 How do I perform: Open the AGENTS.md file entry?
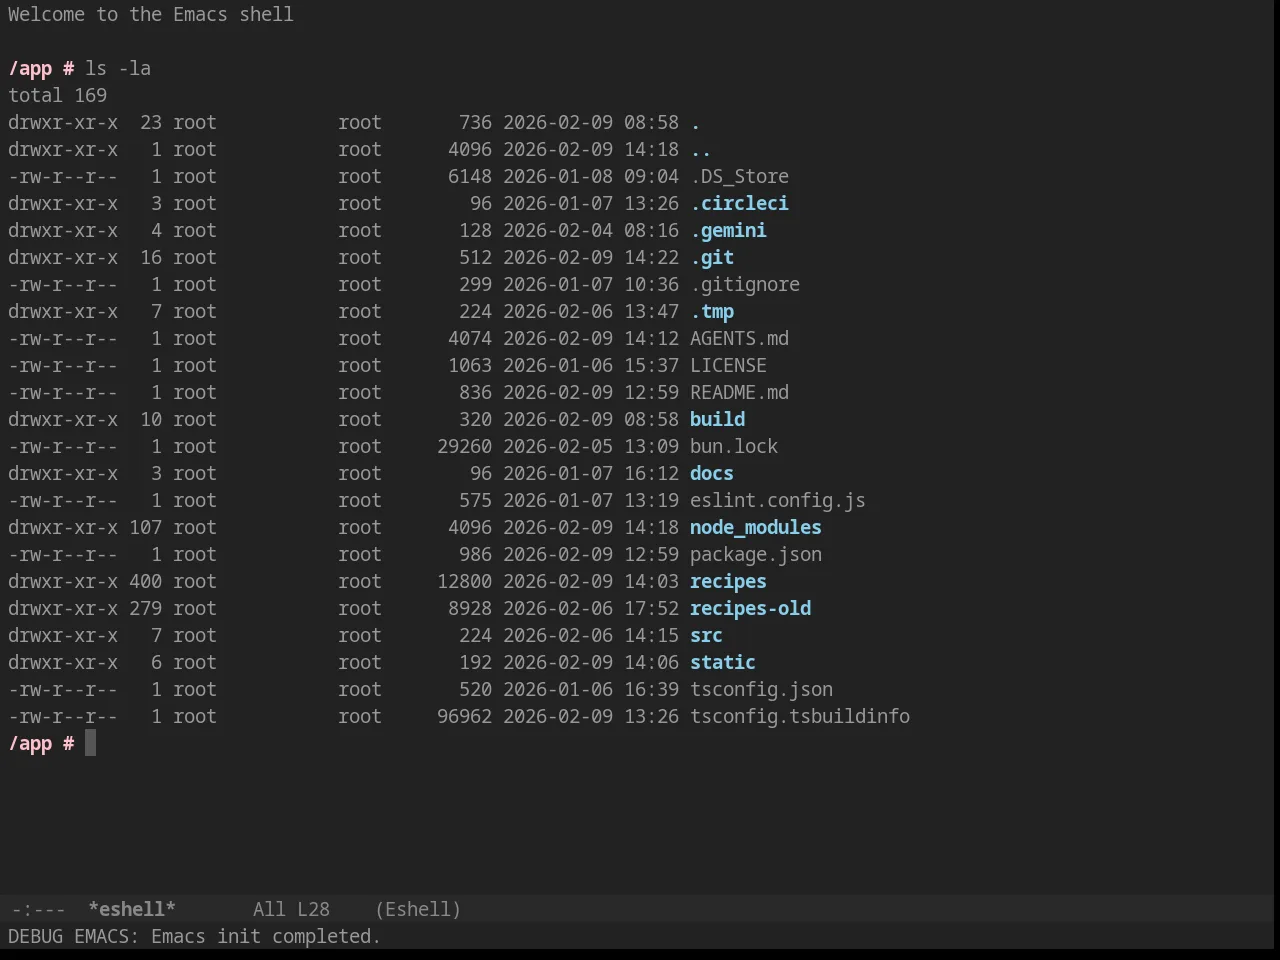739,338
